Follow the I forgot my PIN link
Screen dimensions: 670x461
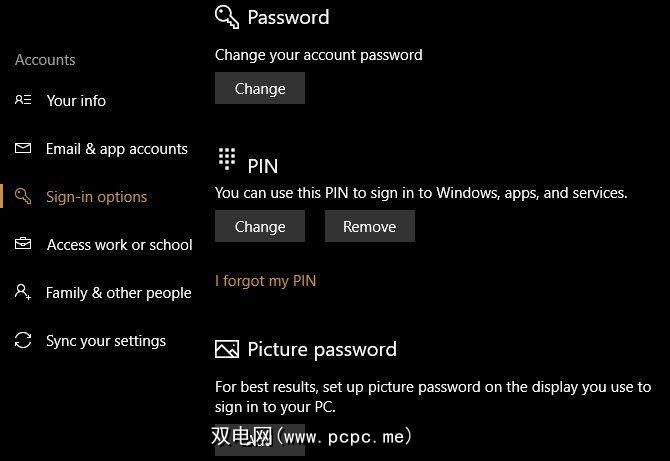(265, 281)
